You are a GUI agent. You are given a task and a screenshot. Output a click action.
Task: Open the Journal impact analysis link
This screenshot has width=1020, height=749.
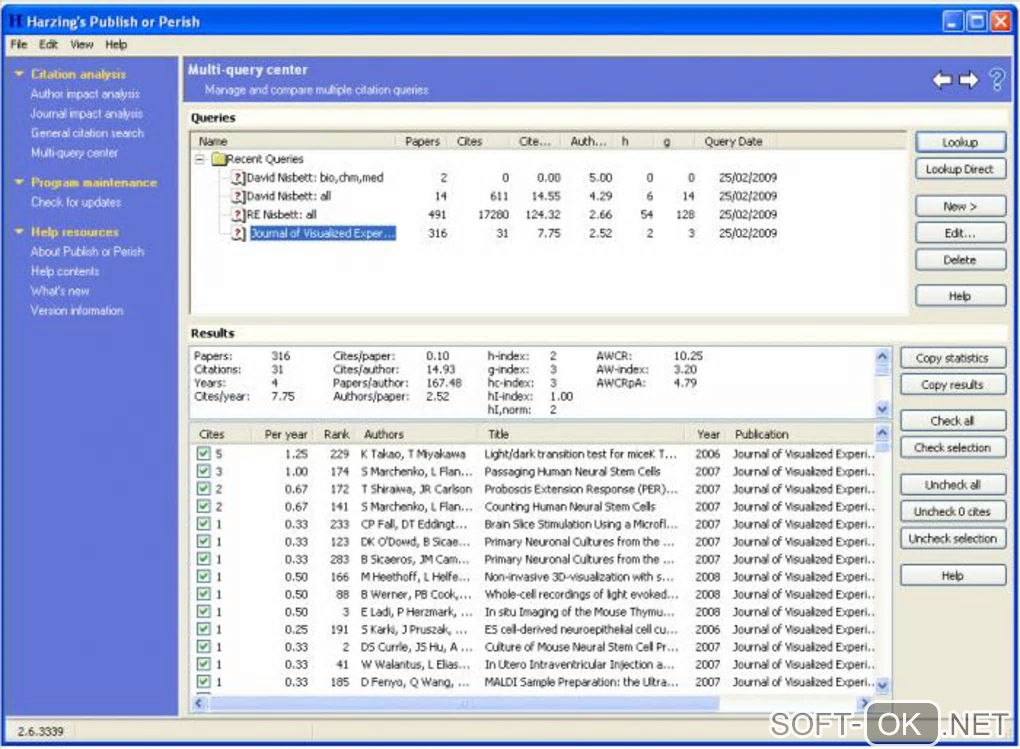point(86,114)
